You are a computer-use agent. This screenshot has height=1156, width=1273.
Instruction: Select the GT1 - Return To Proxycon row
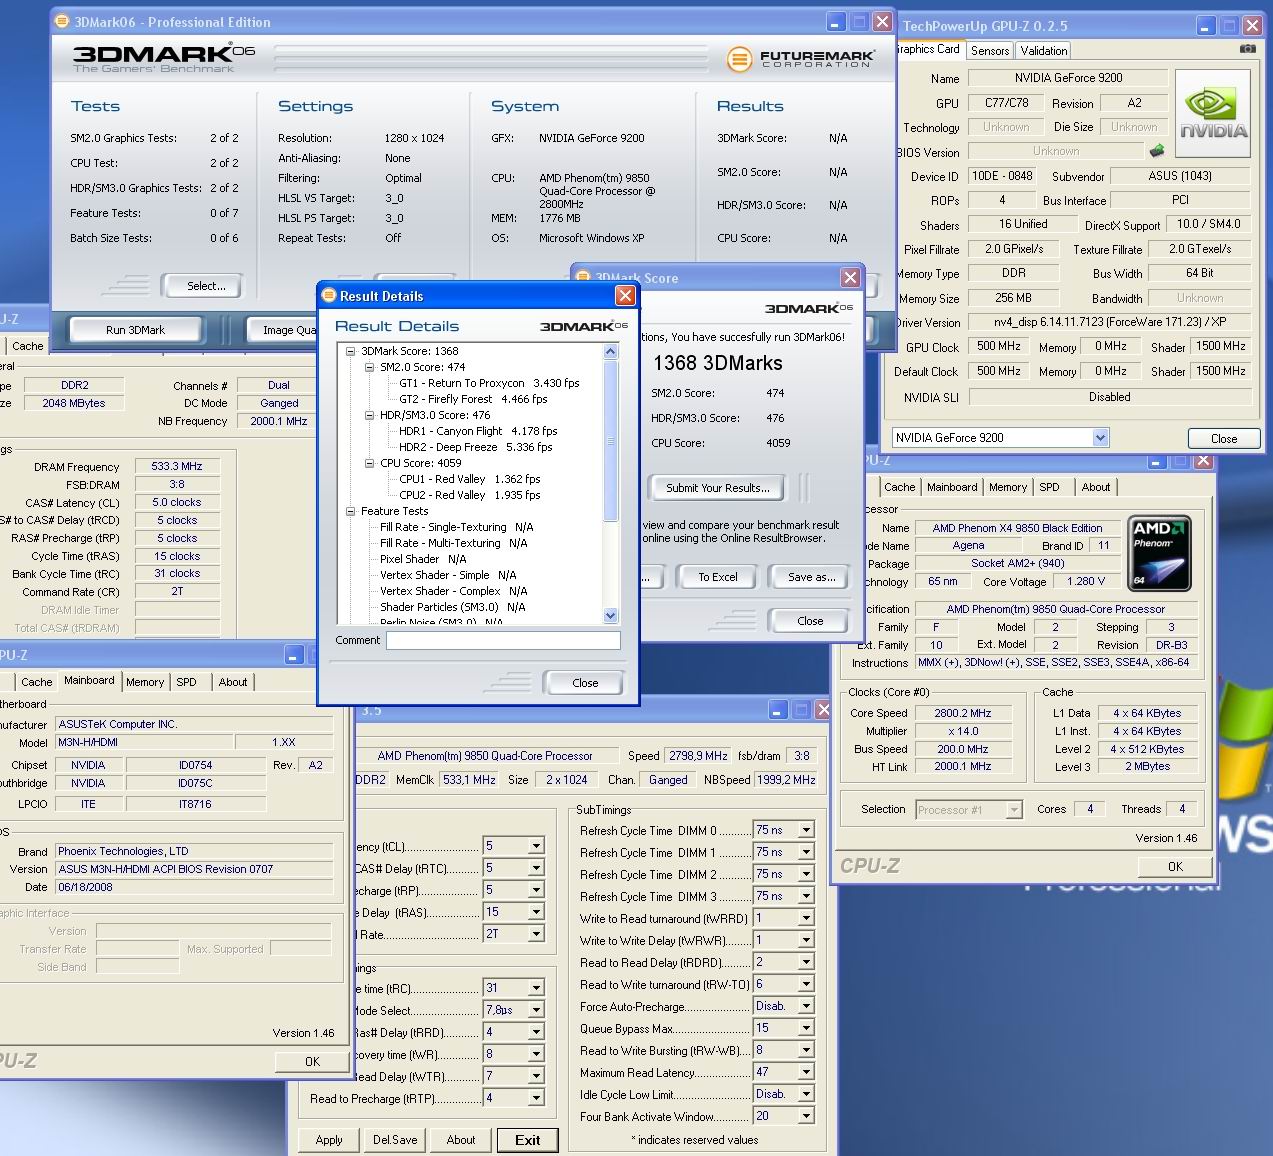489,383
